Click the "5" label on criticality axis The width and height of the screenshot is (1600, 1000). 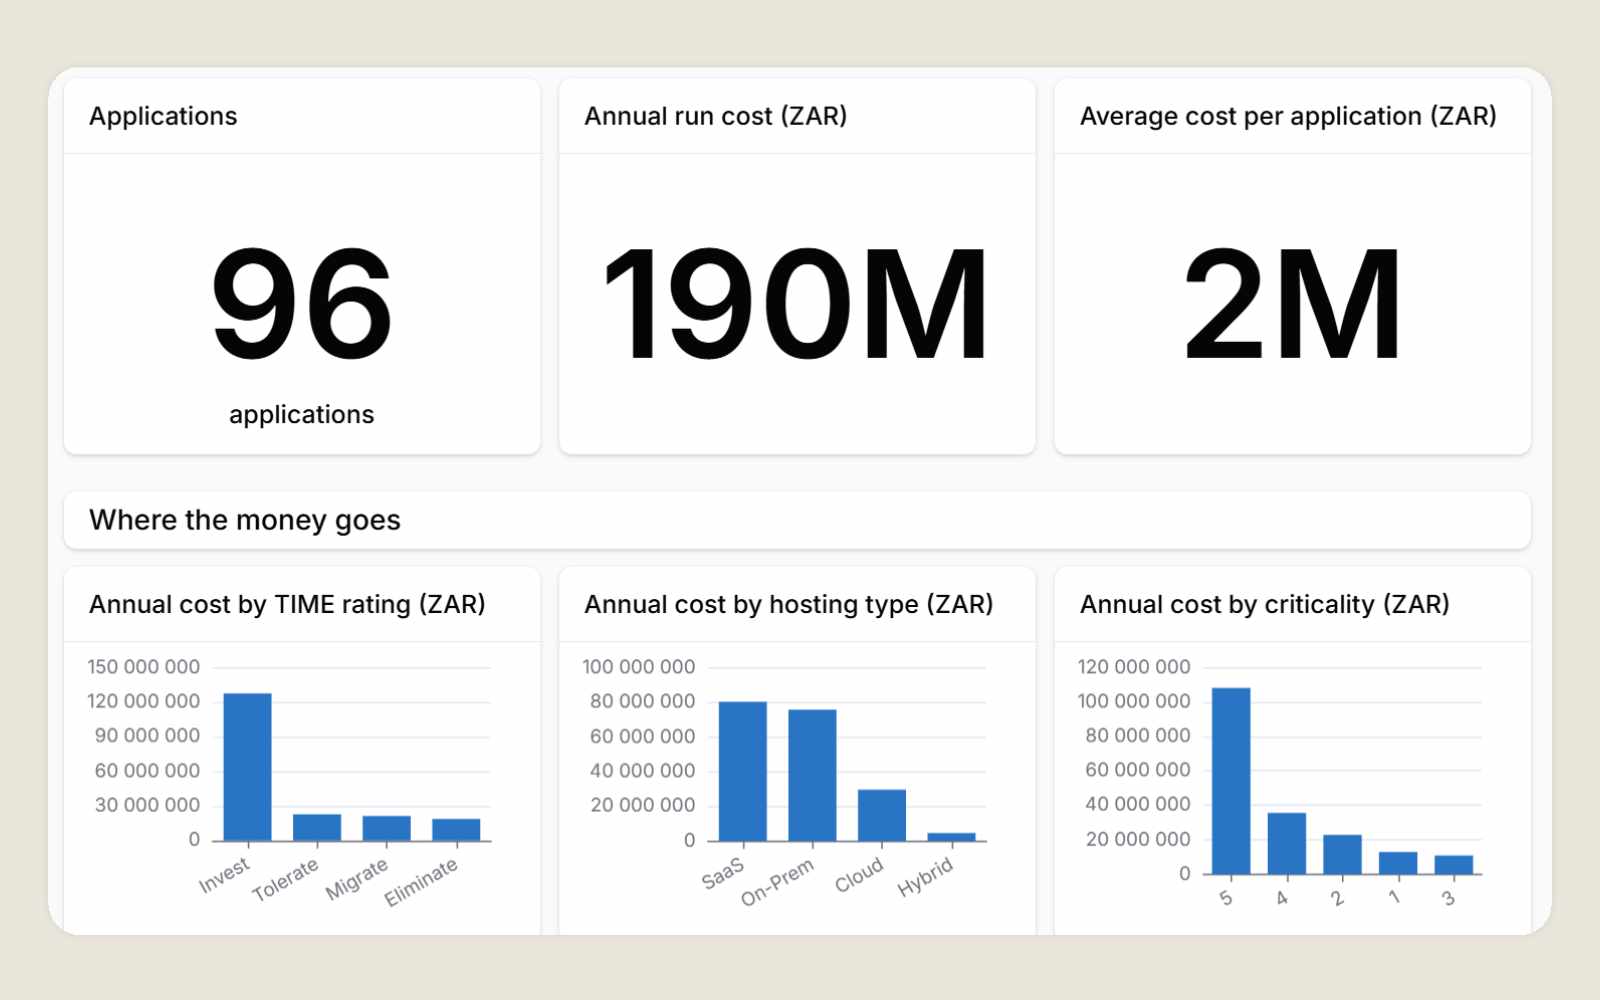(1226, 898)
